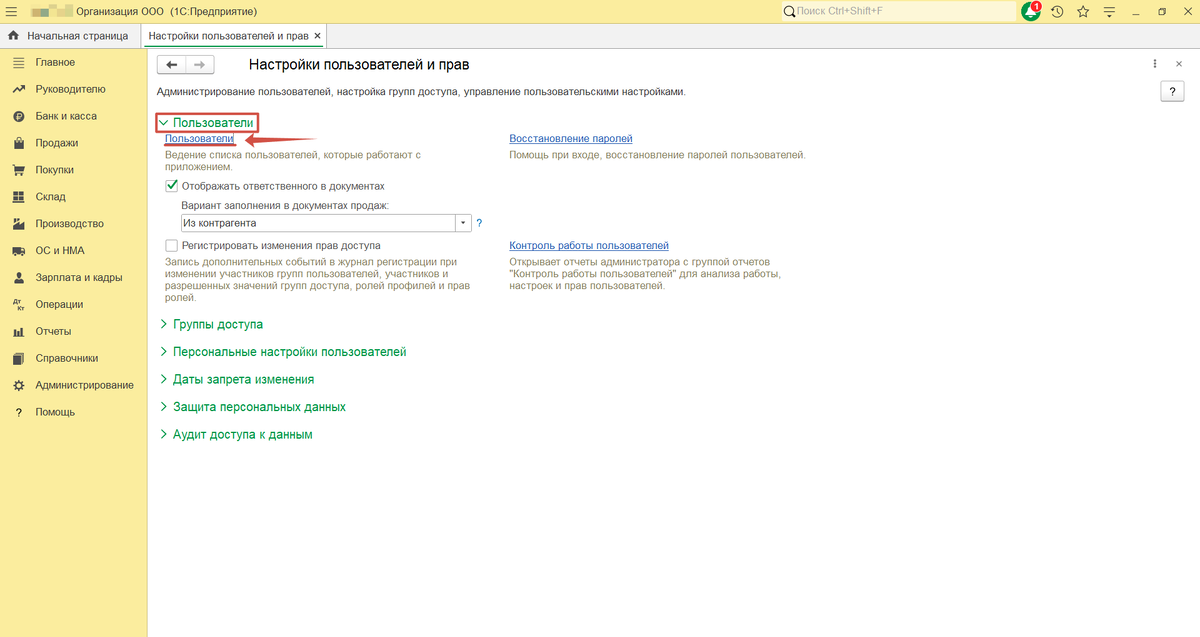This screenshot has height=637, width=1200.
Task: Open the Из контрагента dropdown arrow
Action: tap(463, 224)
